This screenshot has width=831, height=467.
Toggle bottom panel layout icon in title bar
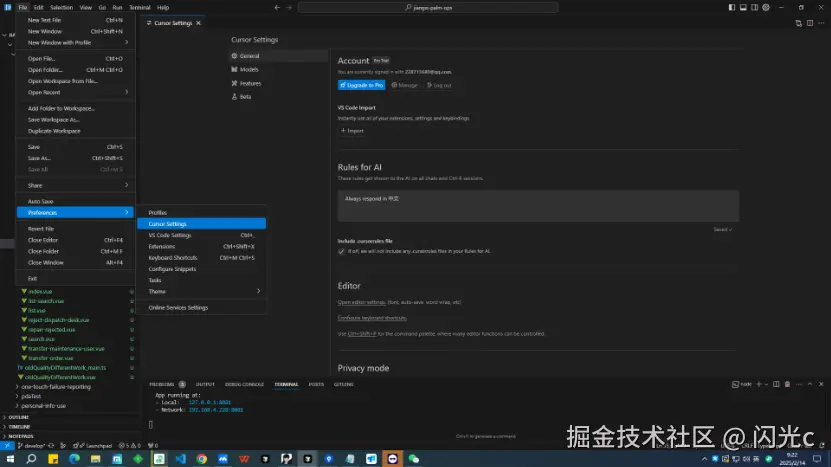743,7
